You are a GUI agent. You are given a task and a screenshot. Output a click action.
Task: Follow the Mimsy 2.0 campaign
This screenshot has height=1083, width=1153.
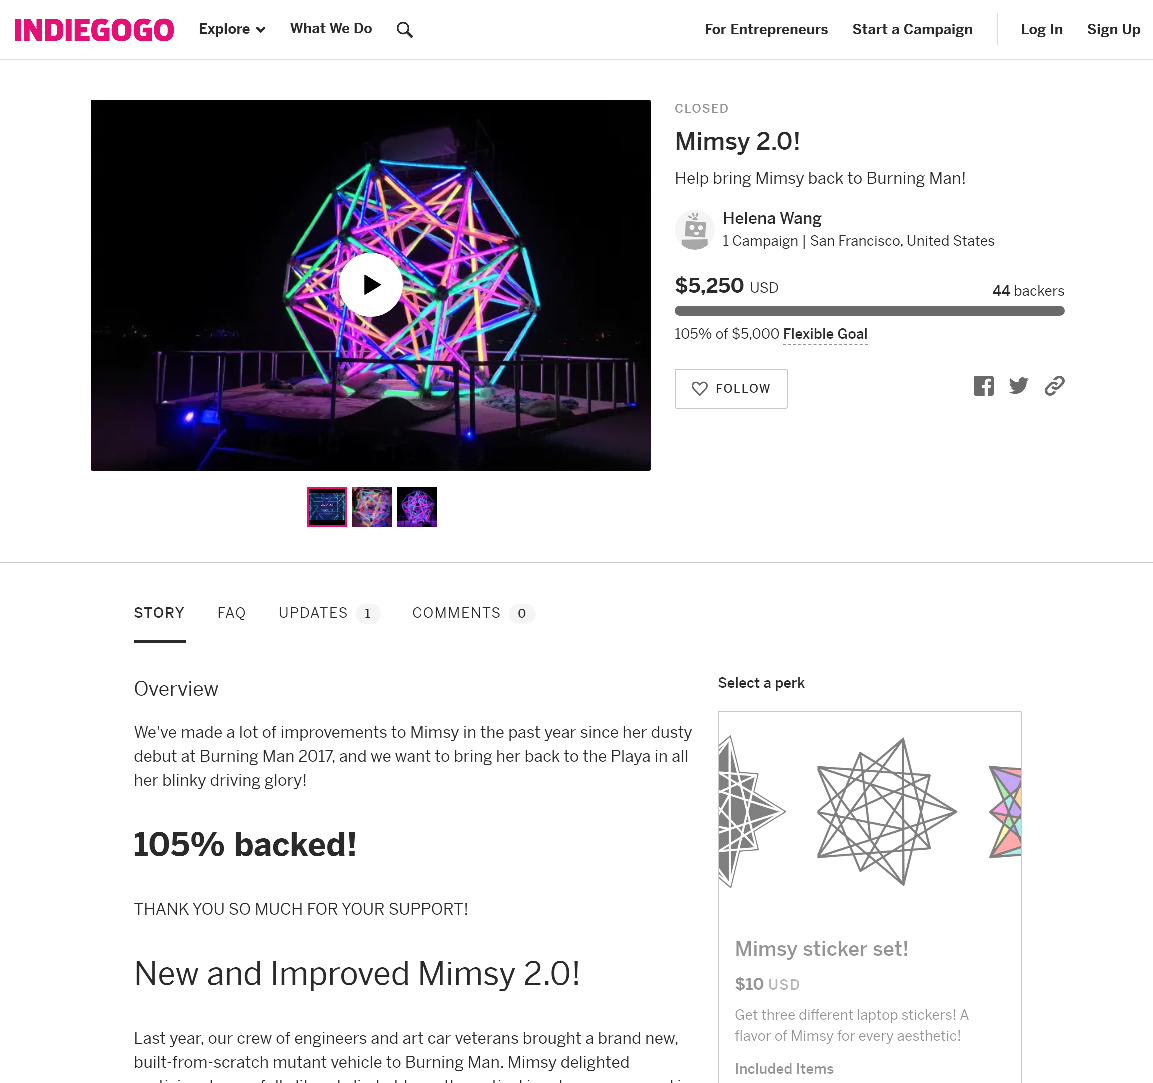pos(731,389)
